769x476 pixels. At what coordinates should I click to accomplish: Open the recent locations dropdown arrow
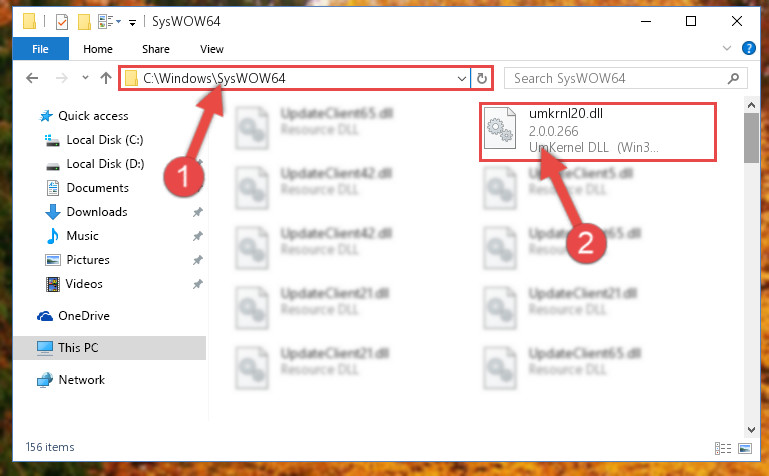pyautogui.click(x=85, y=77)
